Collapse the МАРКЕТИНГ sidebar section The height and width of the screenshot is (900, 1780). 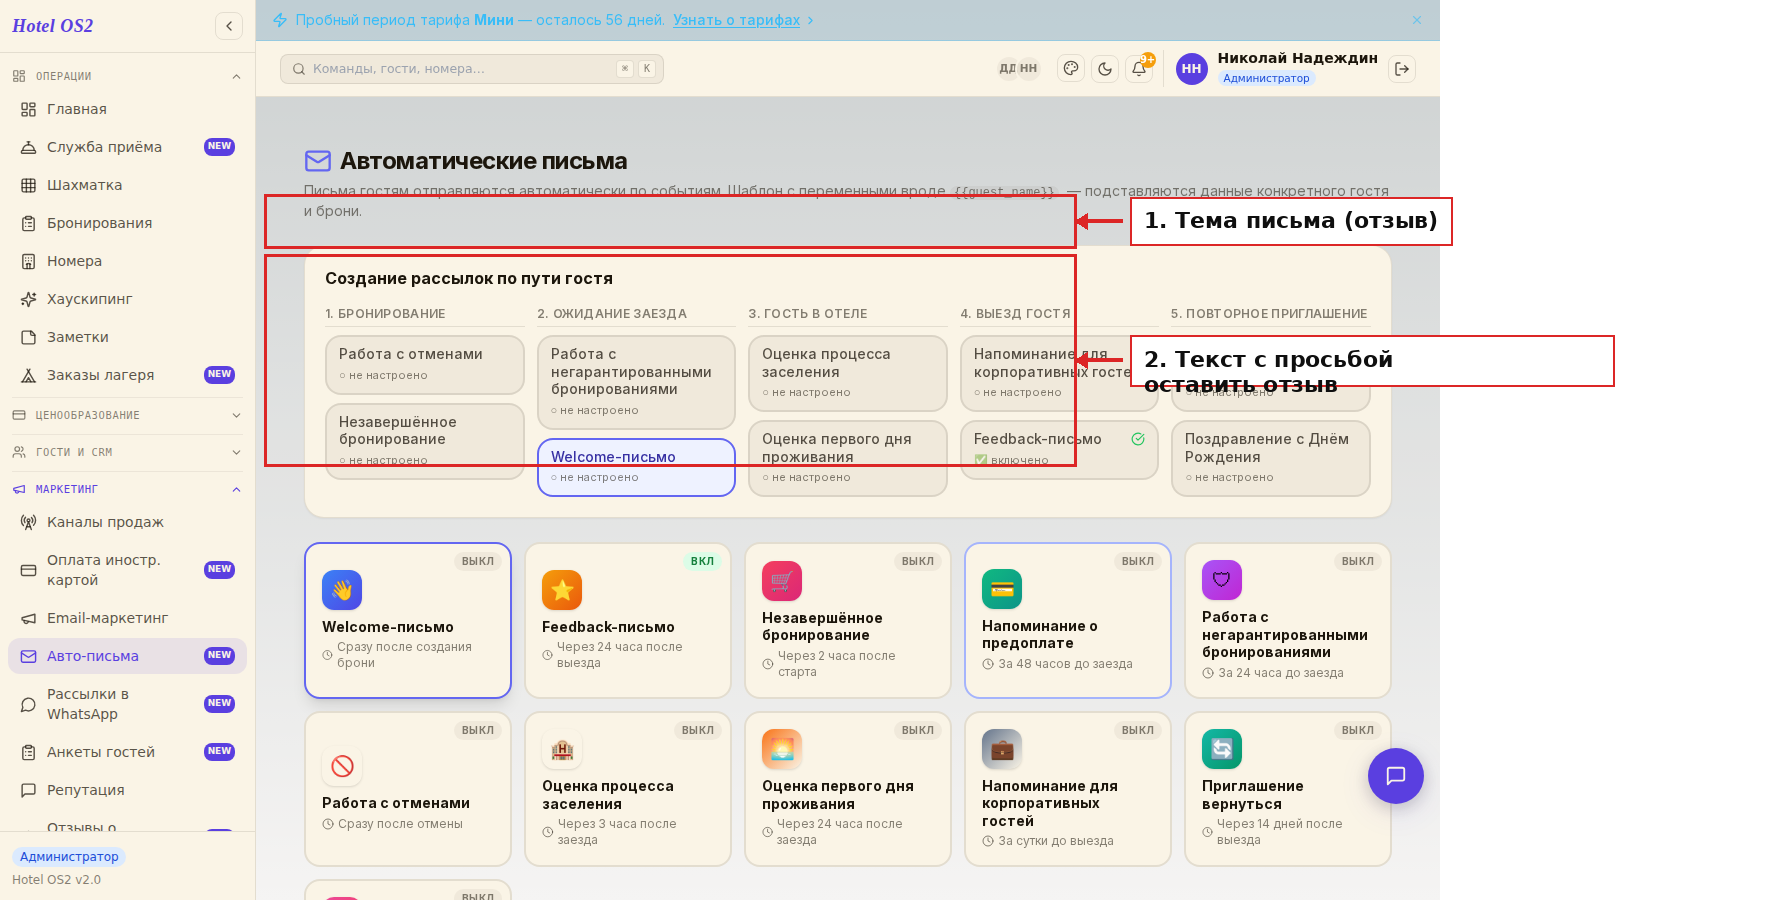click(x=127, y=489)
